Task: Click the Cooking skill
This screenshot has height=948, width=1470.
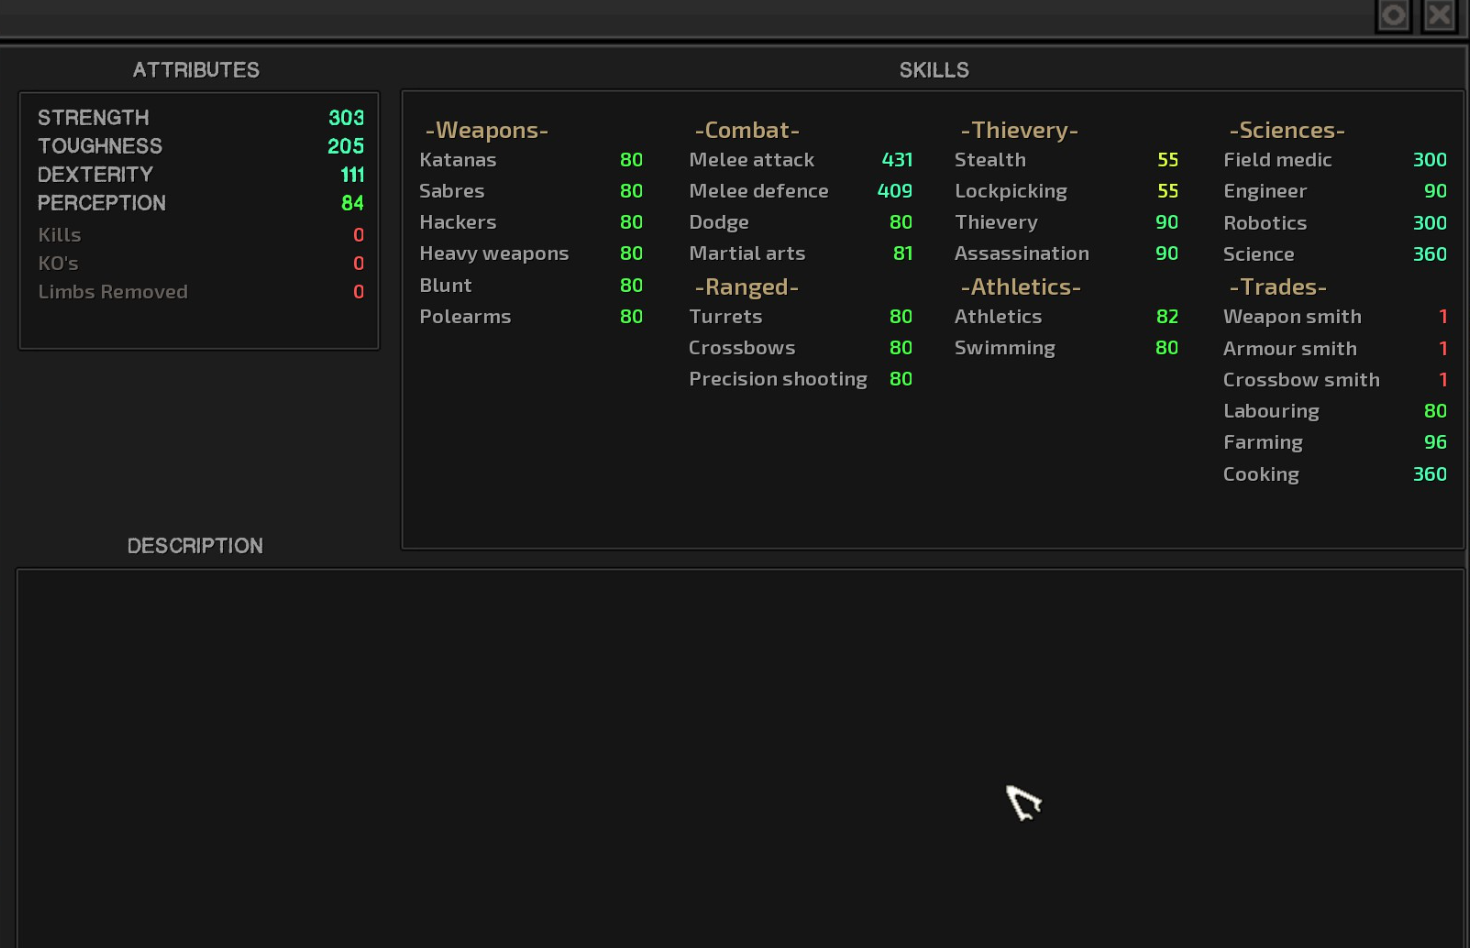Action: [x=1335, y=474]
